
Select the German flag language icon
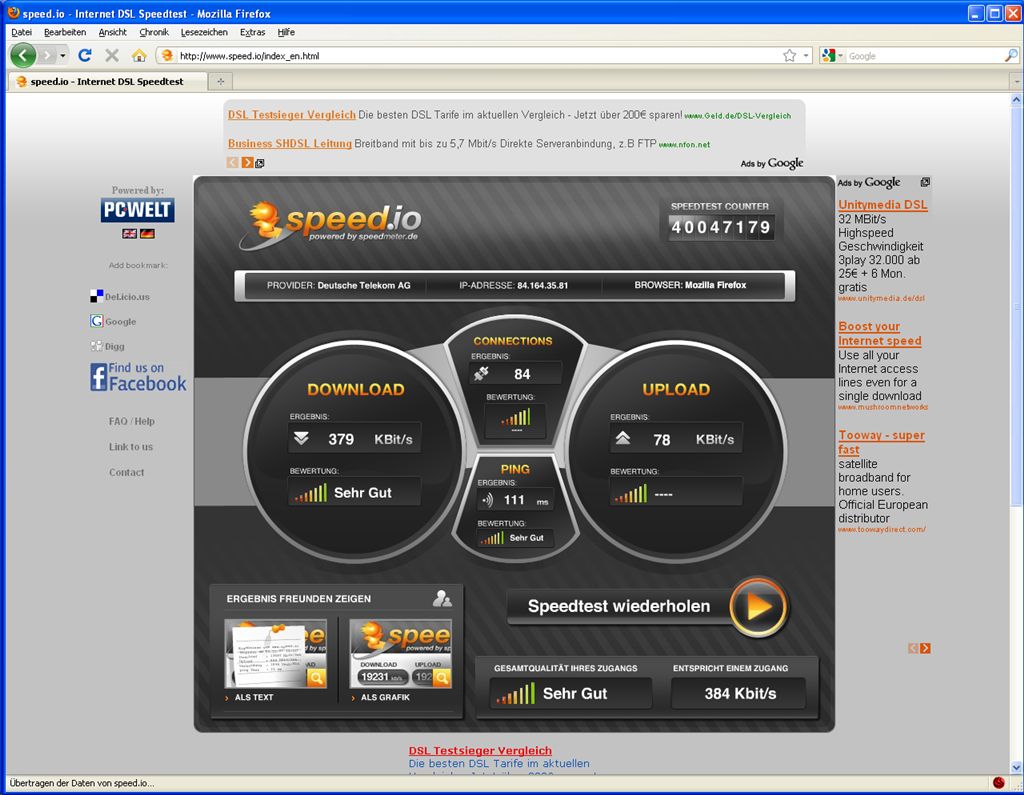147,233
